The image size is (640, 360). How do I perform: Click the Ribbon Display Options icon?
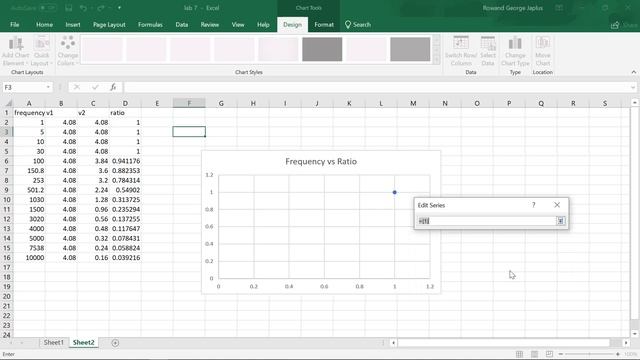[x=559, y=8]
